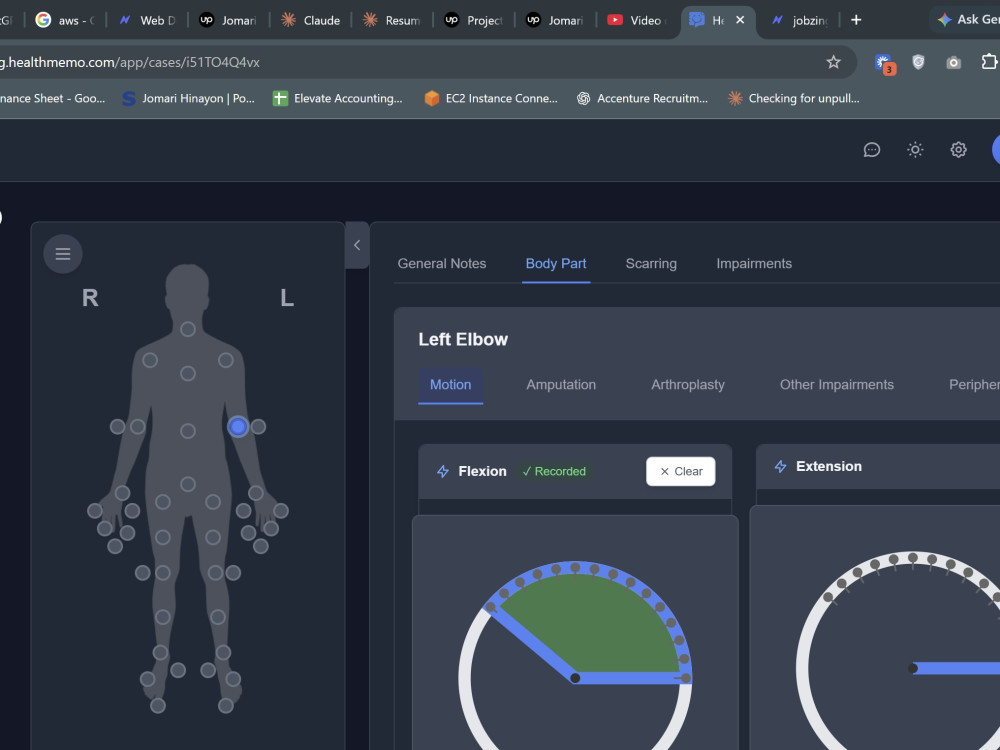Set flexion at the top gauge tick

[575, 567]
